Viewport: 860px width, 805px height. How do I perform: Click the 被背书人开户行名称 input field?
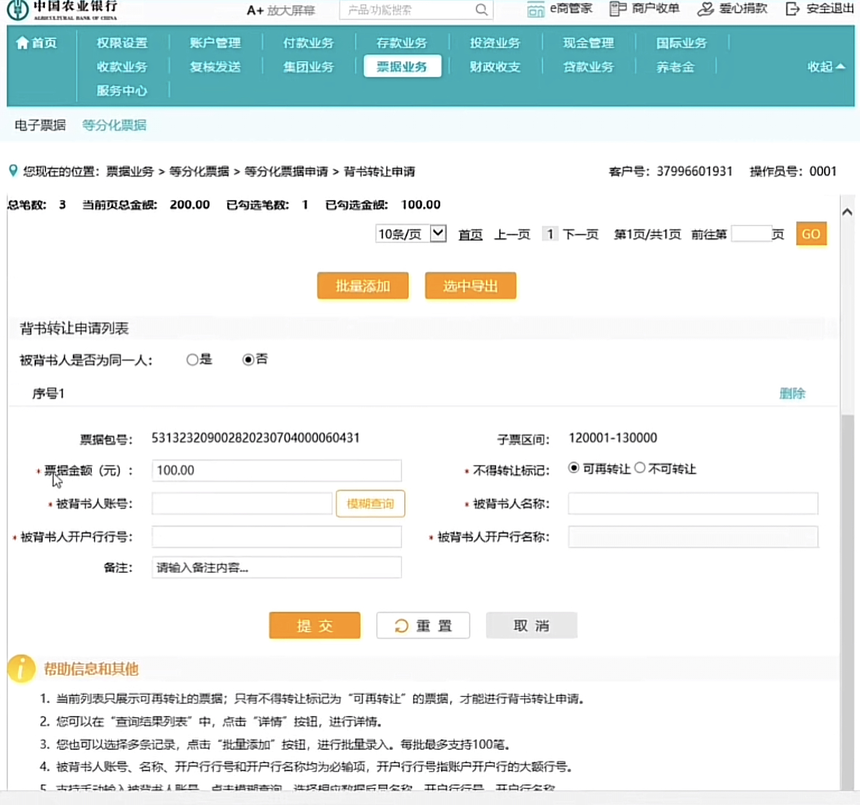[x=693, y=537]
